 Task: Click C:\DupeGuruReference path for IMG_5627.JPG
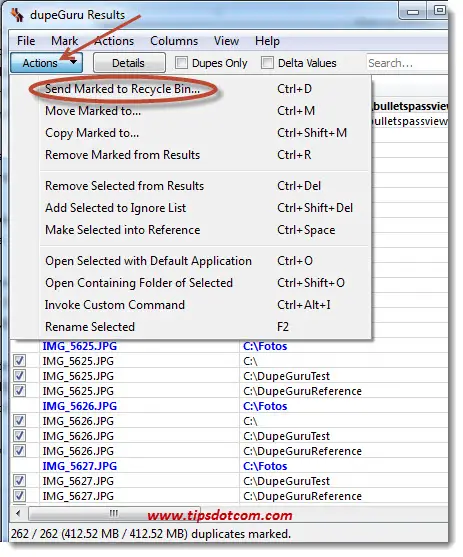click(302, 496)
